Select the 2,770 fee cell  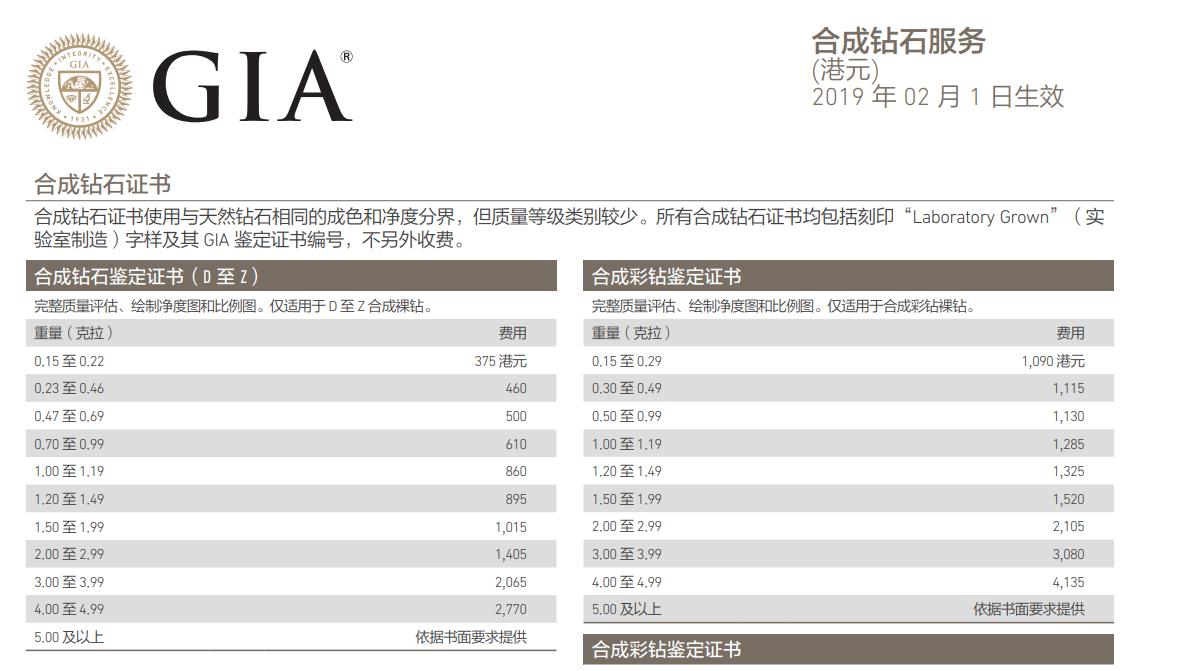click(511, 609)
